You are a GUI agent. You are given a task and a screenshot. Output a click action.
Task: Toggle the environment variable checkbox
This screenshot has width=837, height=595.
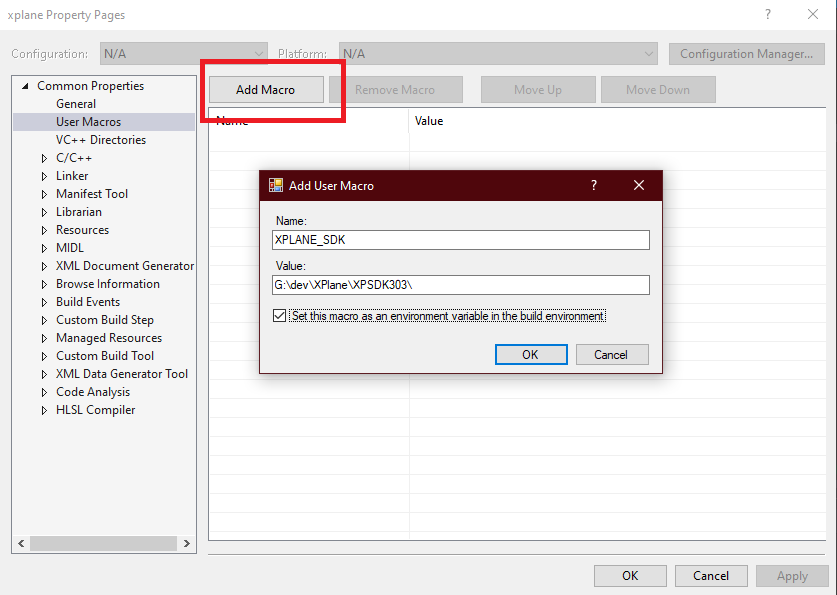pyautogui.click(x=279, y=316)
